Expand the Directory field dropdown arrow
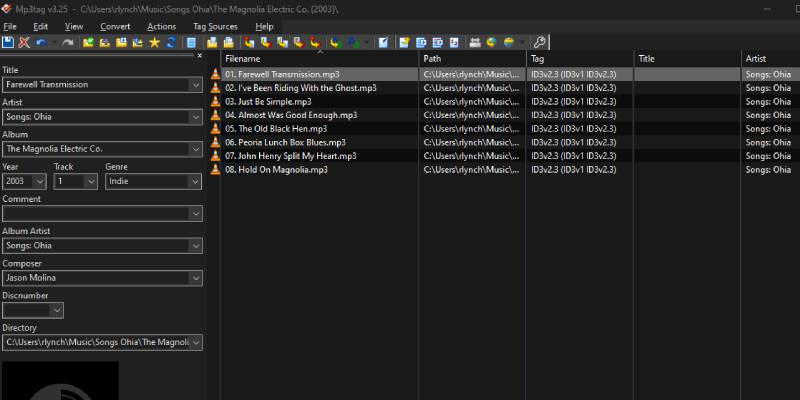The width and height of the screenshot is (800, 400). point(196,342)
